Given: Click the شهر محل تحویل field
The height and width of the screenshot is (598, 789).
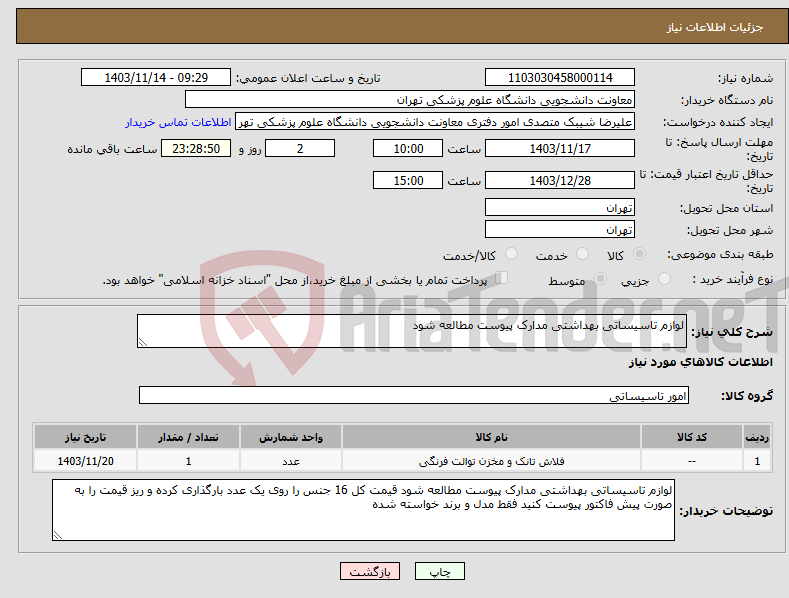Looking at the screenshot, I should point(560,230).
